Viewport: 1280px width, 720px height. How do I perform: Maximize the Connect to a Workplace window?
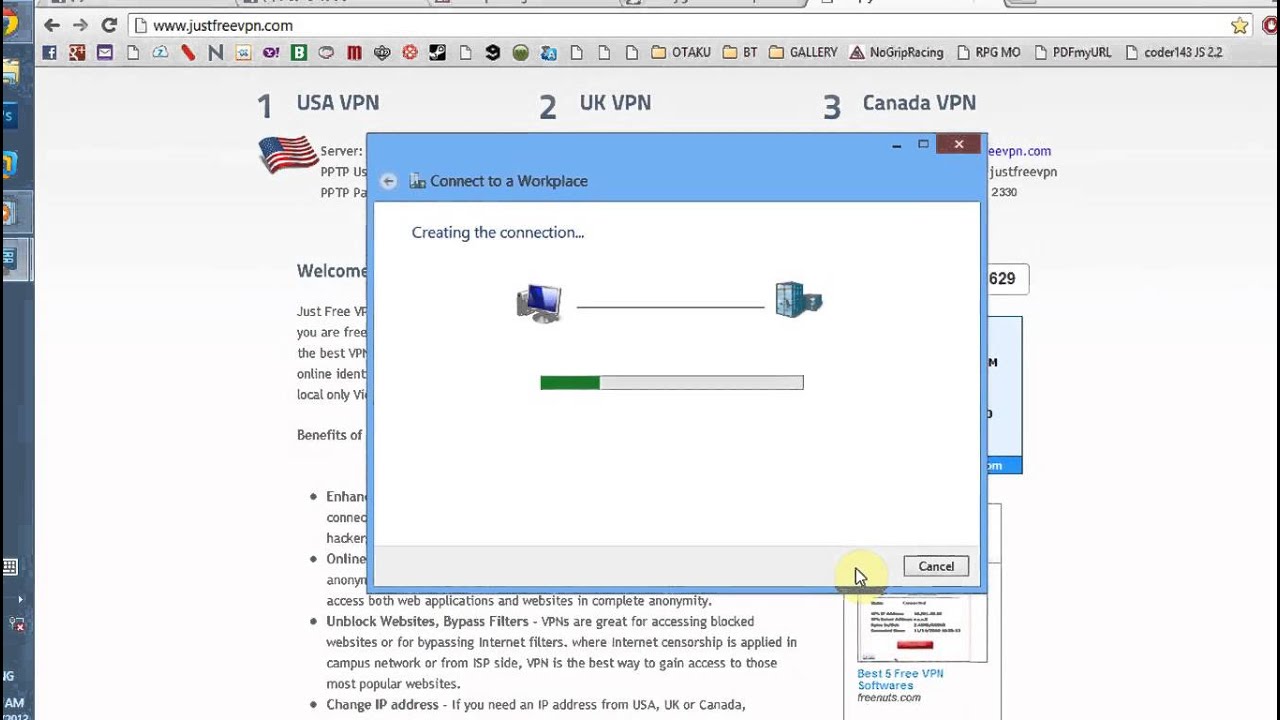[x=923, y=145]
